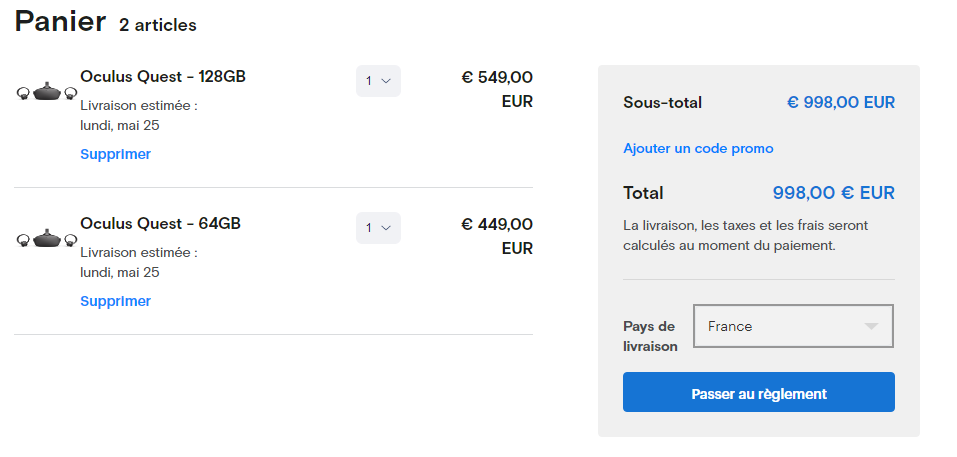Viewport: 957px width, 457px height.
Task: Select the Oculus Quest - 64GB product title
Action: [160, 223]
